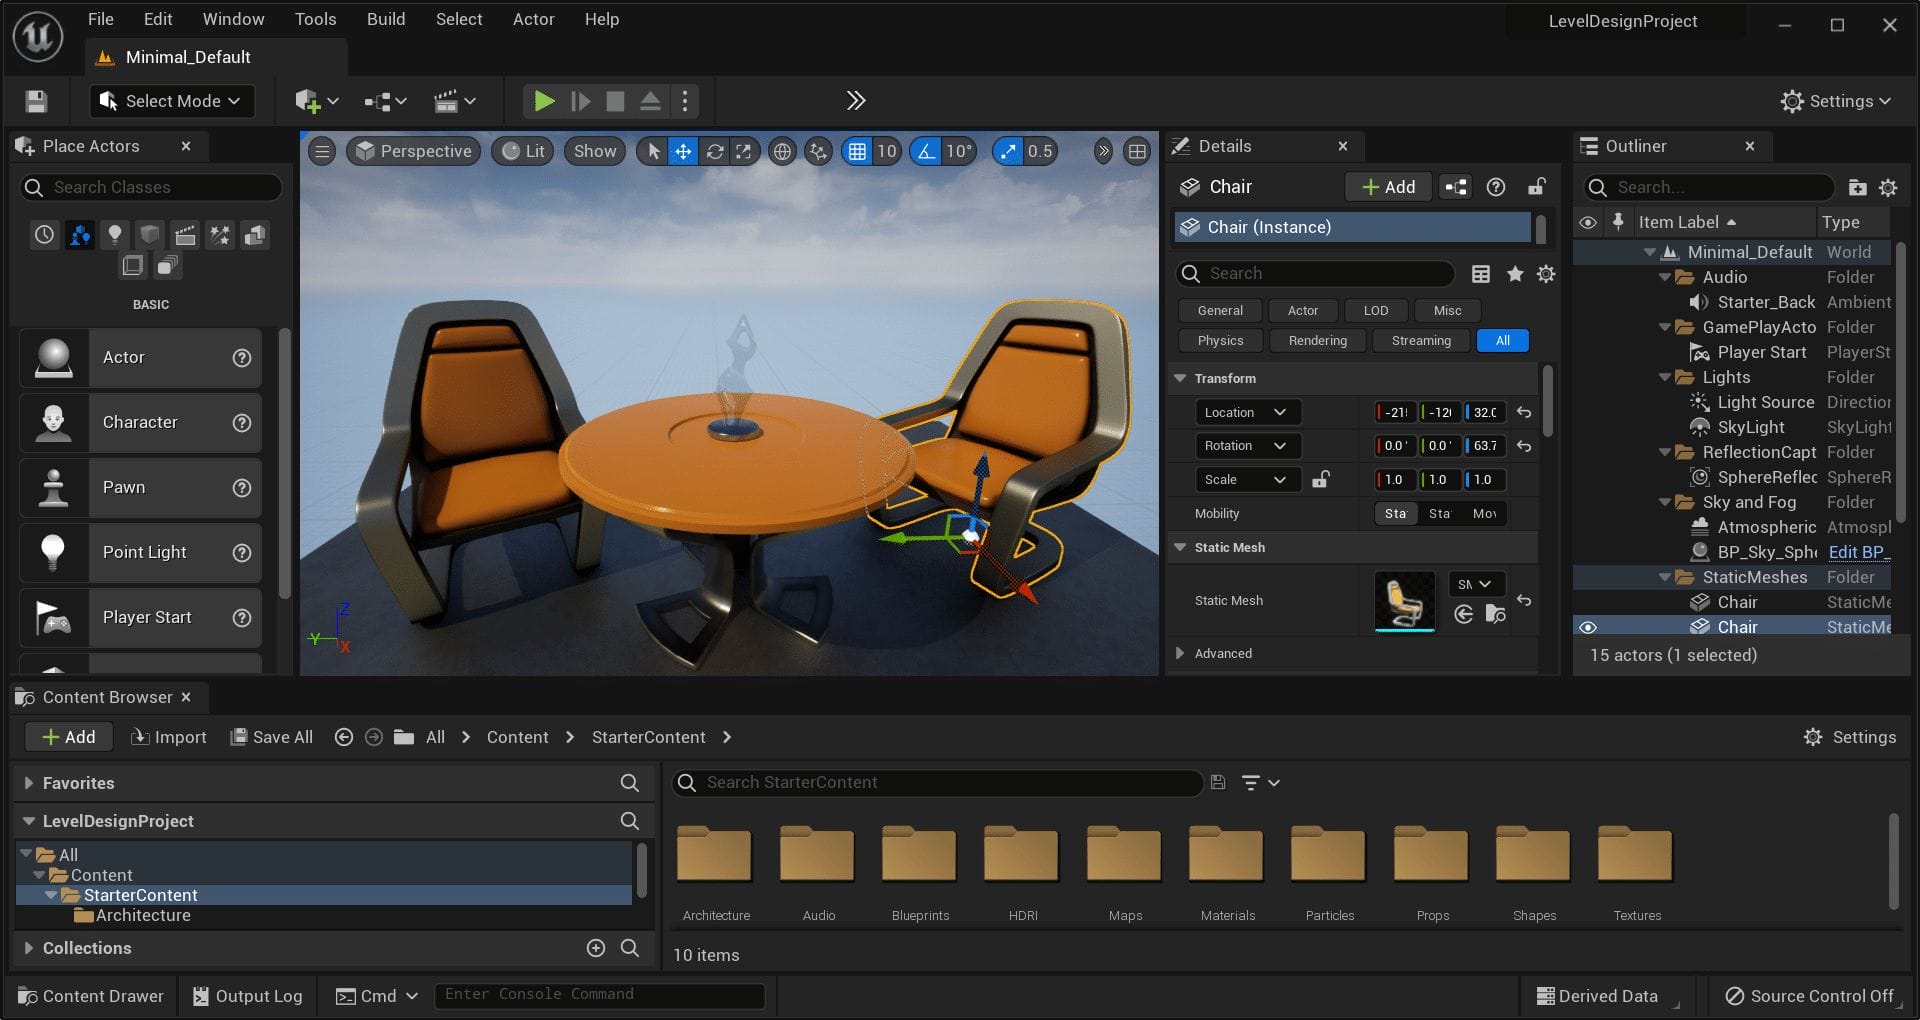Screen dimensions: 1920x1020
Task: Select the Visual Effects category icon
Action: coord(220,235)
